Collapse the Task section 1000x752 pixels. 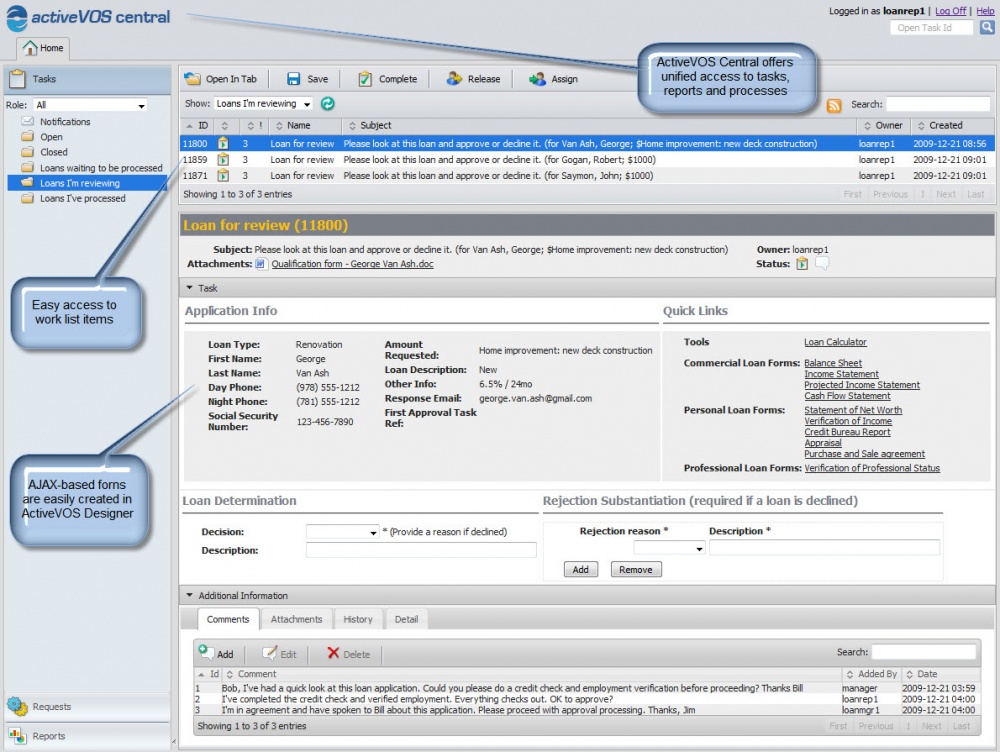pyautogui.click(x=189, y=288)
